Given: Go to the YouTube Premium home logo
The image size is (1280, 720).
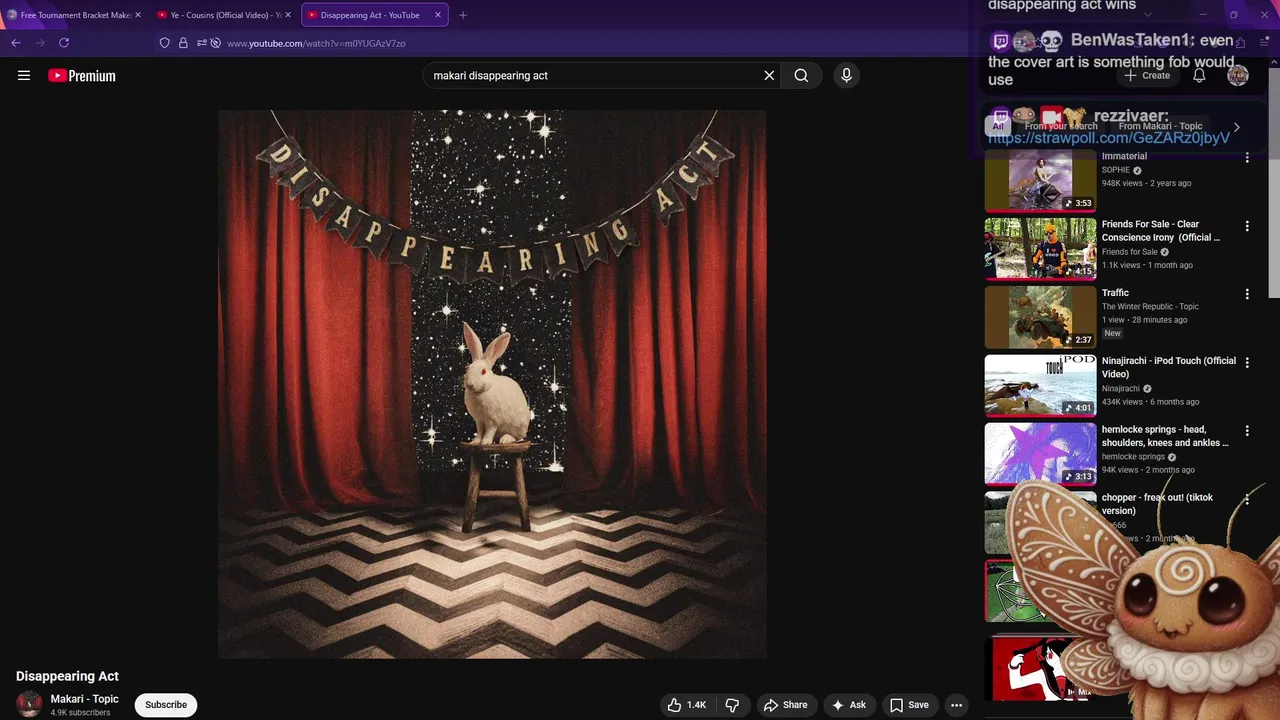Looking at the screenshot, I should coord(82,76).
